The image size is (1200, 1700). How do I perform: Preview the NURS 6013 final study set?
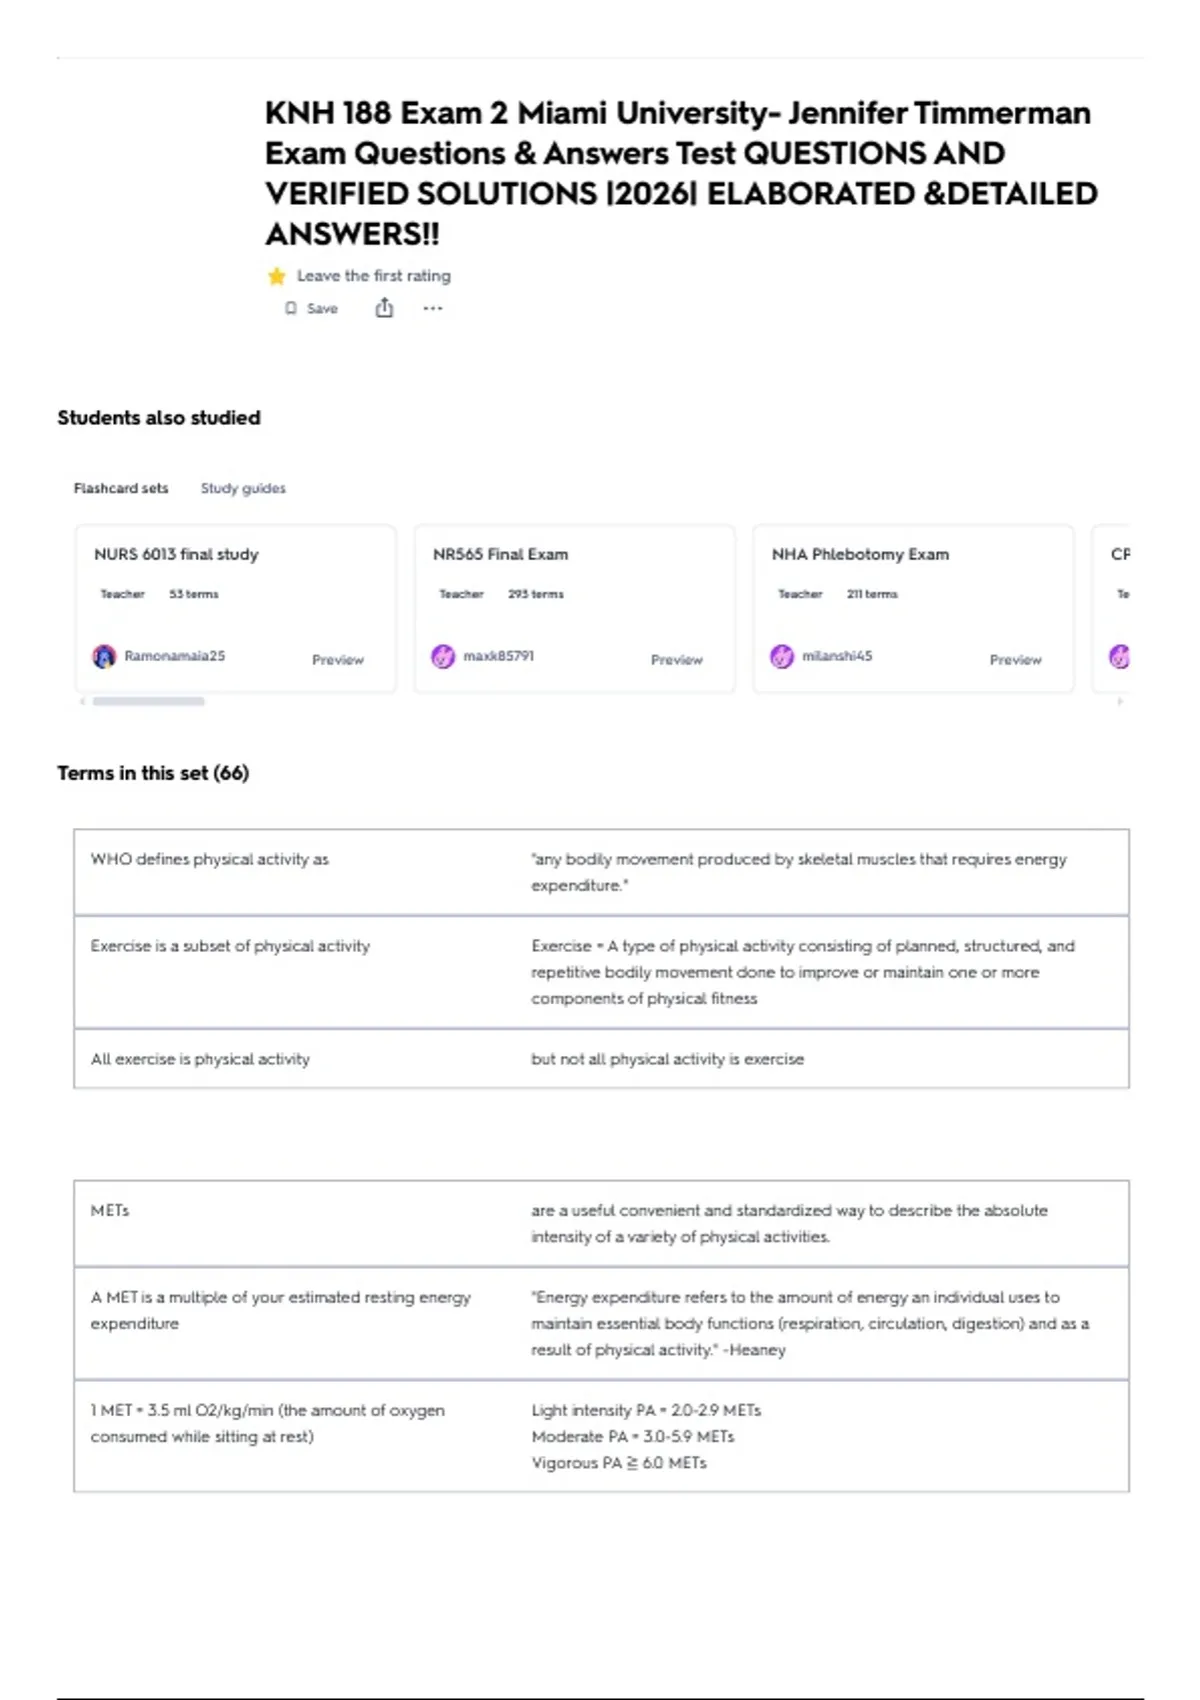click(x=338, y=660)
